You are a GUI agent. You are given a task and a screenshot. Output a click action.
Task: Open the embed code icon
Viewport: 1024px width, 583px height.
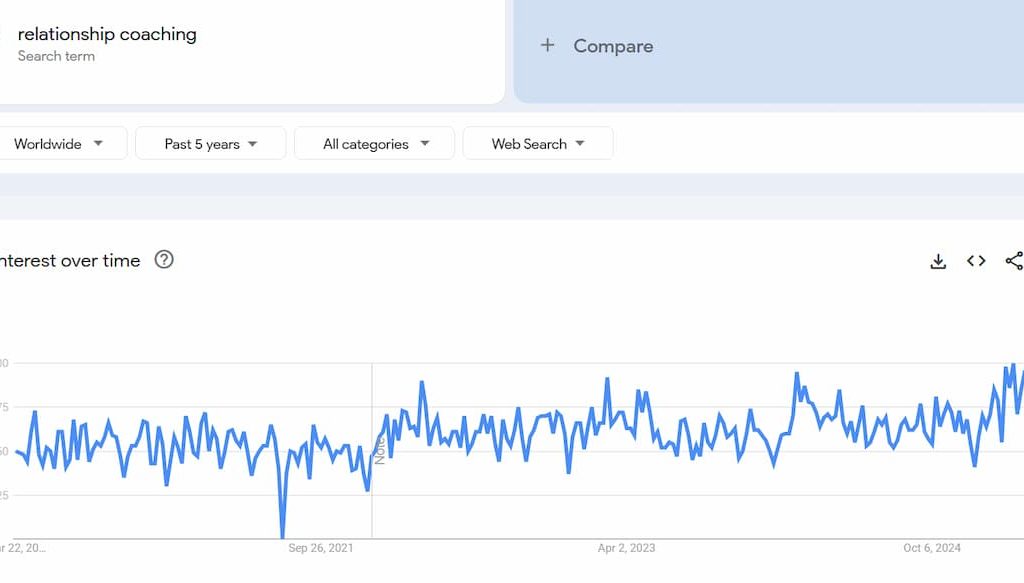coord(976,261)
